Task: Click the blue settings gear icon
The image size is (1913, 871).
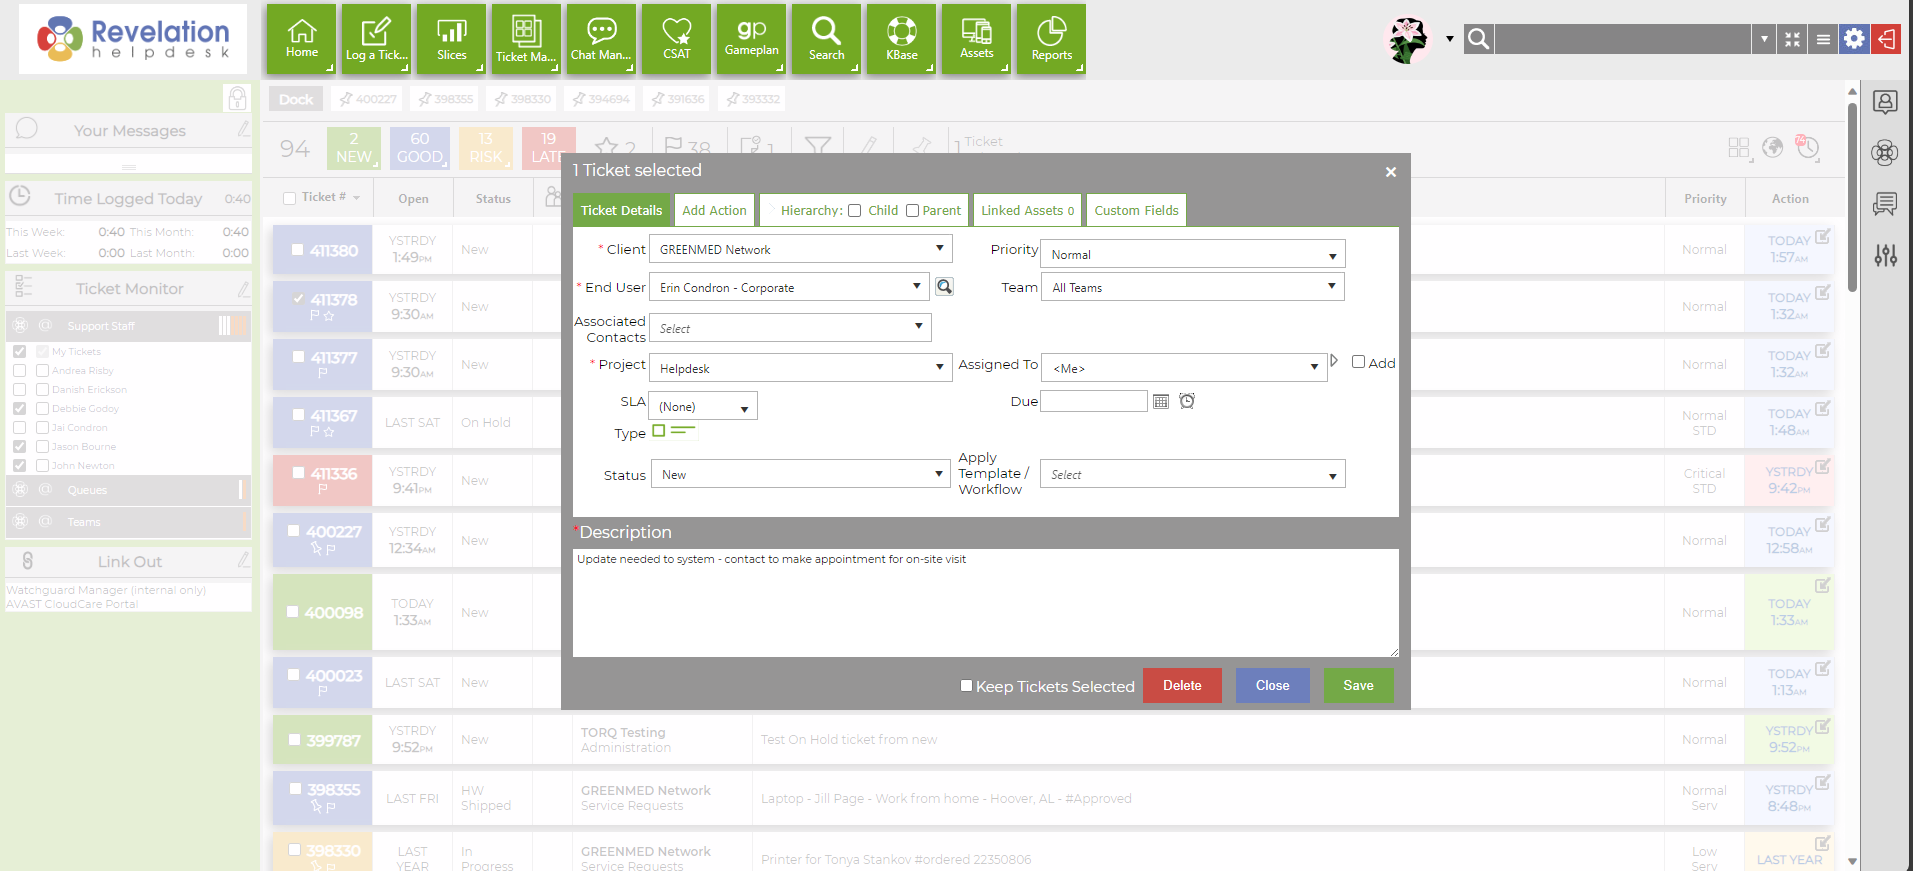Action: tap(1854, 39)
